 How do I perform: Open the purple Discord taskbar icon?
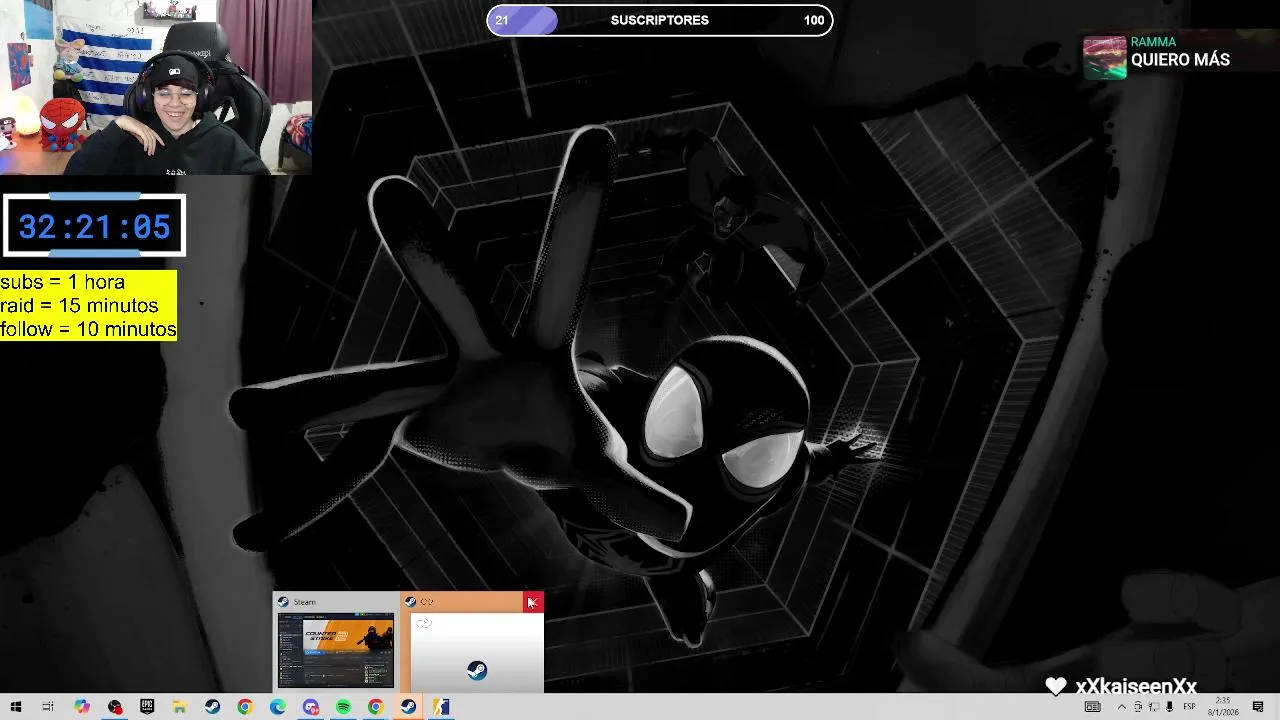click(x=310, y=707)
